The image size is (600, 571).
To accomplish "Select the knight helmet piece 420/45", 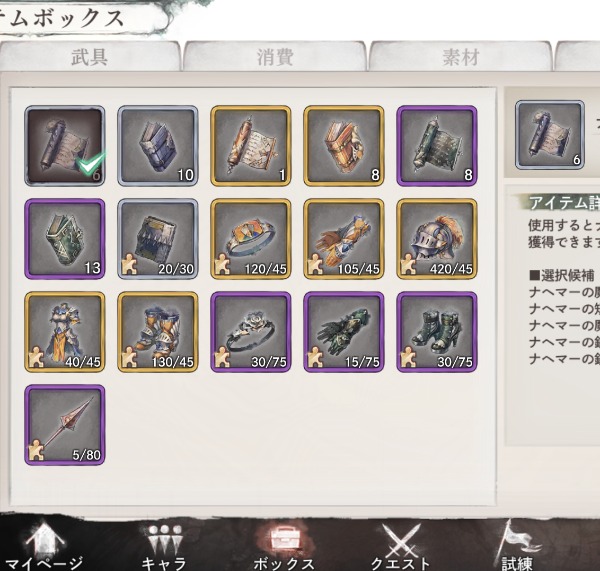I will (437, 239).
